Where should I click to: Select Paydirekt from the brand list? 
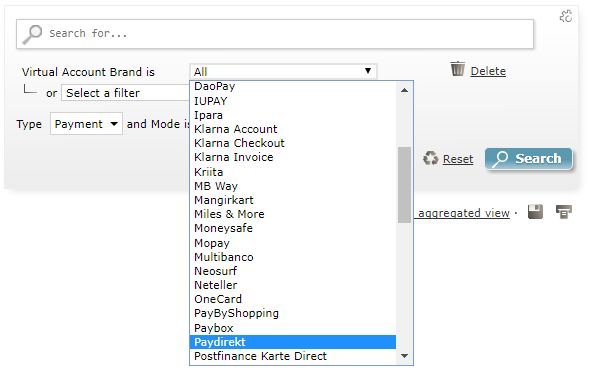click(293, 342)
